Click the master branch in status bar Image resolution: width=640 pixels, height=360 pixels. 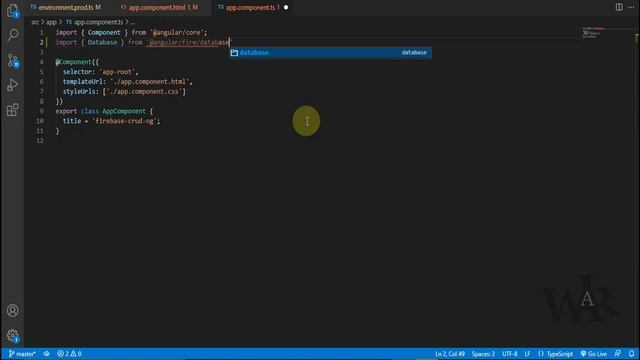(x=22, y=354)
